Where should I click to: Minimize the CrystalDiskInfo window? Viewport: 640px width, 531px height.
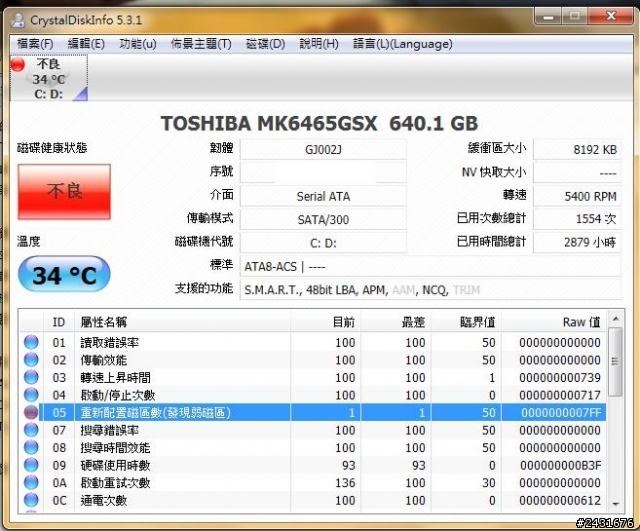[x=548, y=17]
